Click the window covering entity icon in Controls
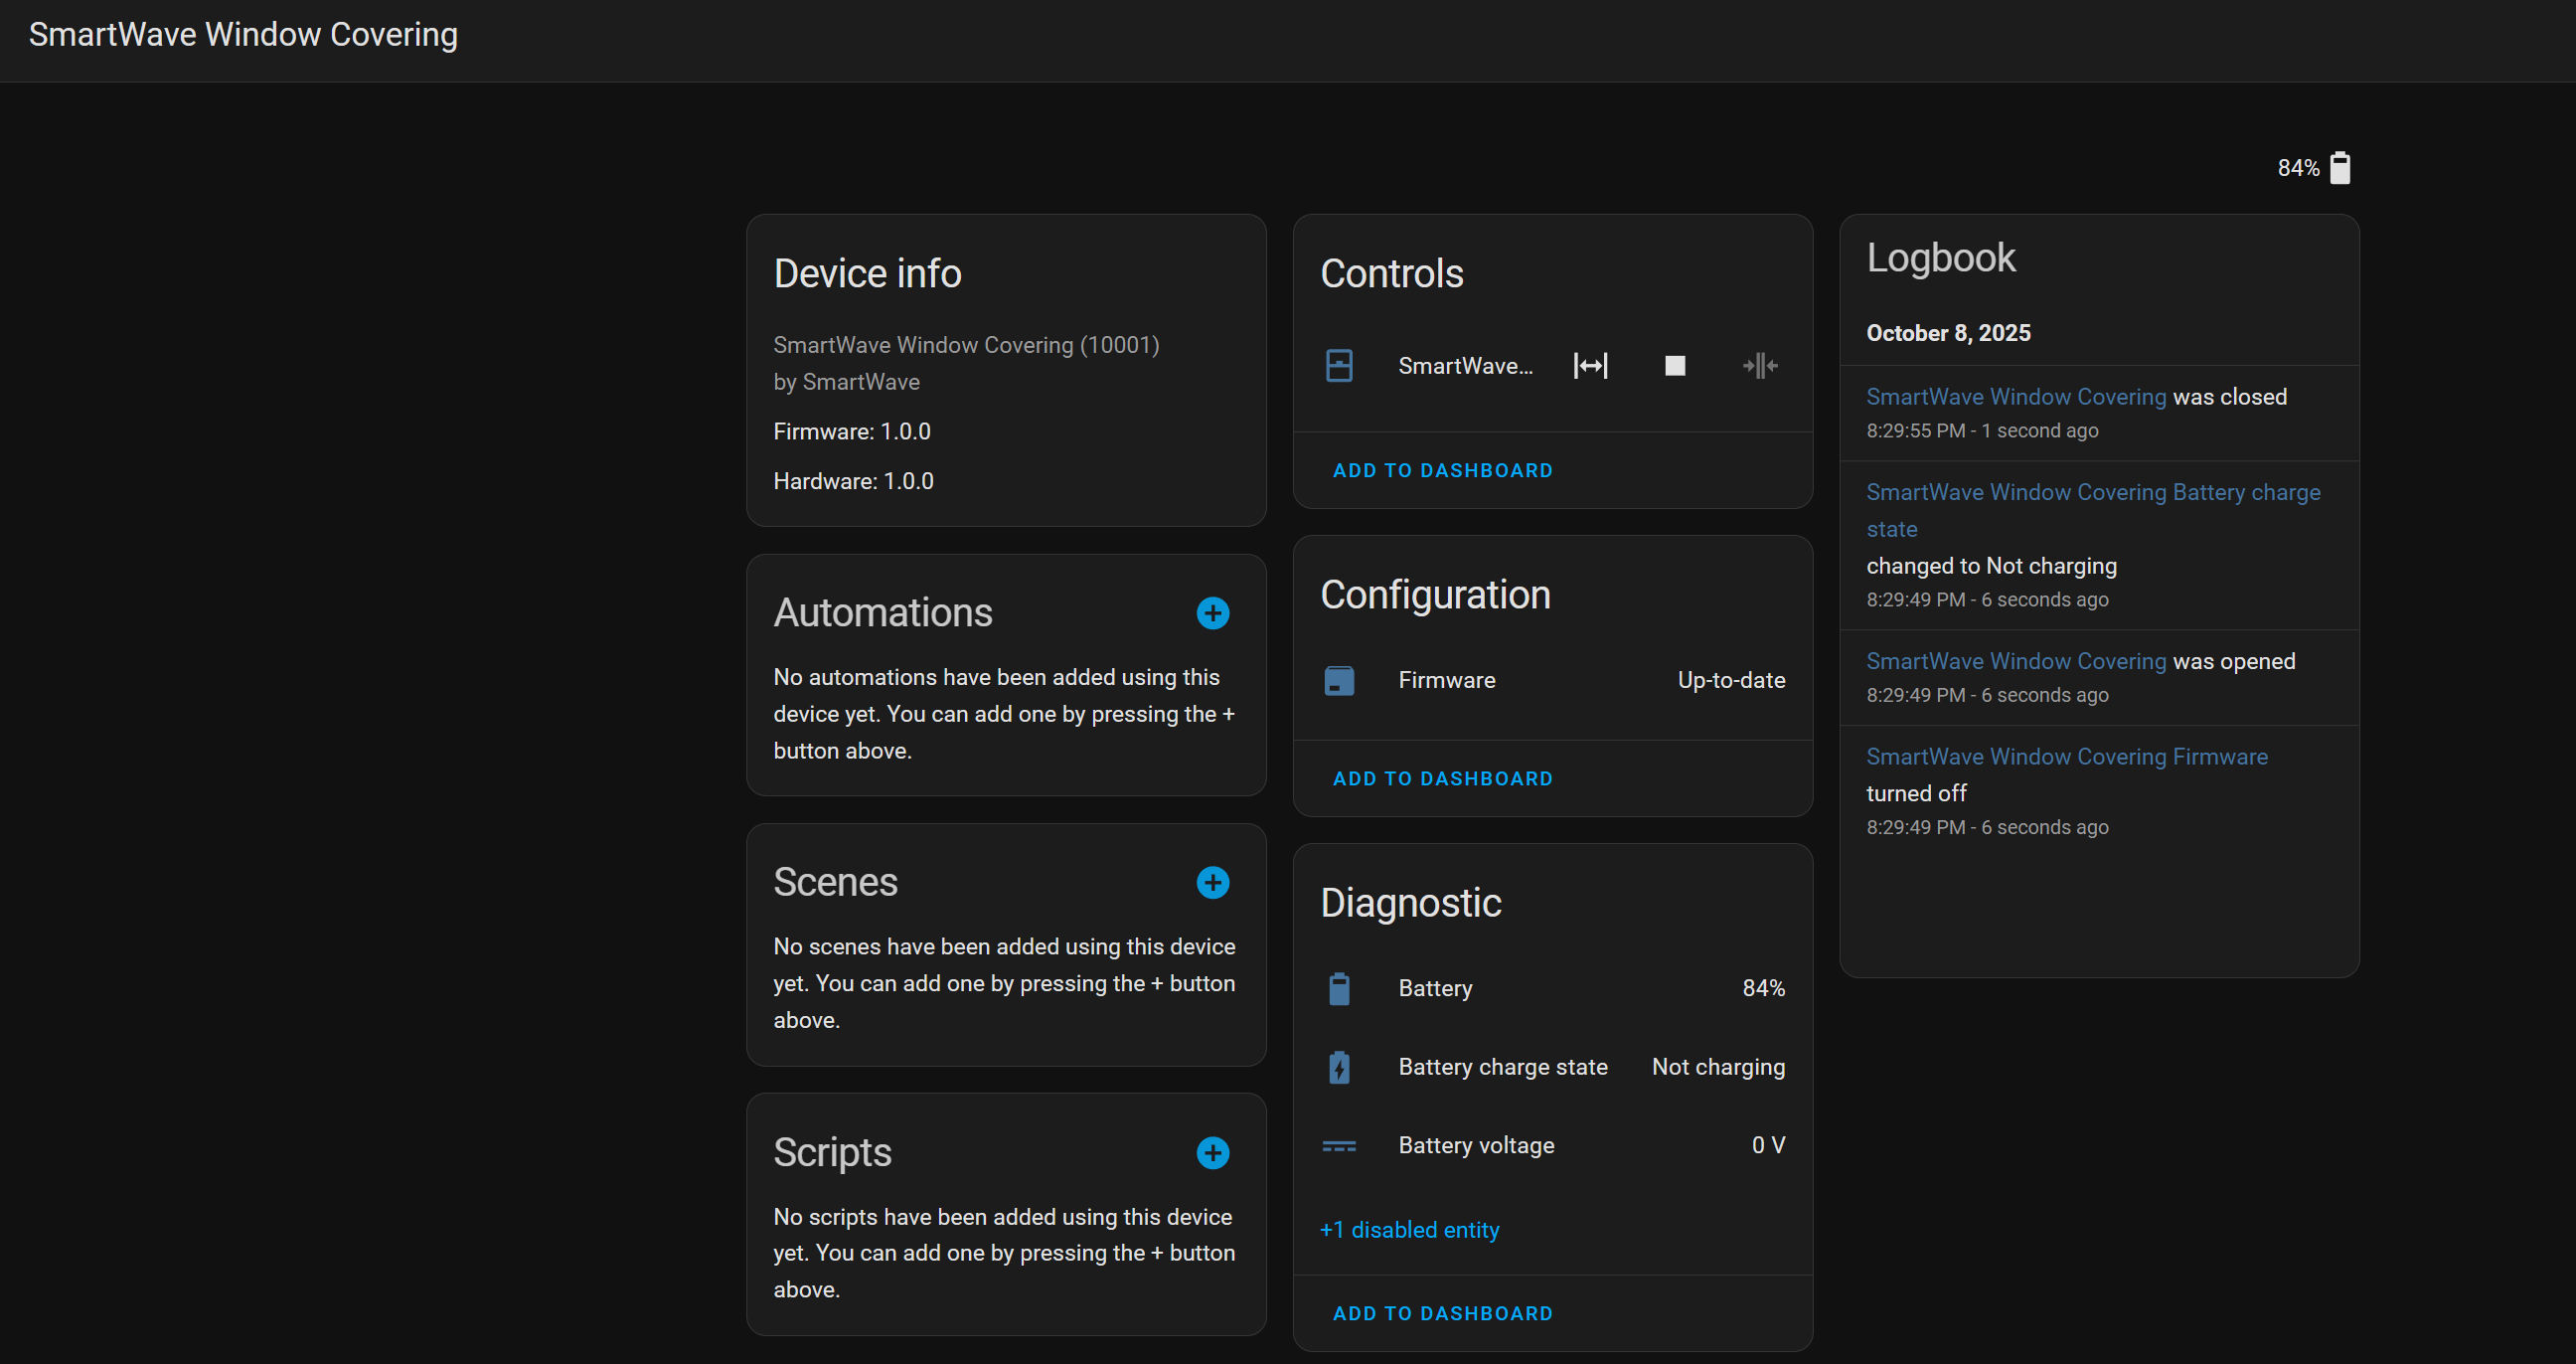Viewport: 2576px width, 1364px height. pos(1339,366)
